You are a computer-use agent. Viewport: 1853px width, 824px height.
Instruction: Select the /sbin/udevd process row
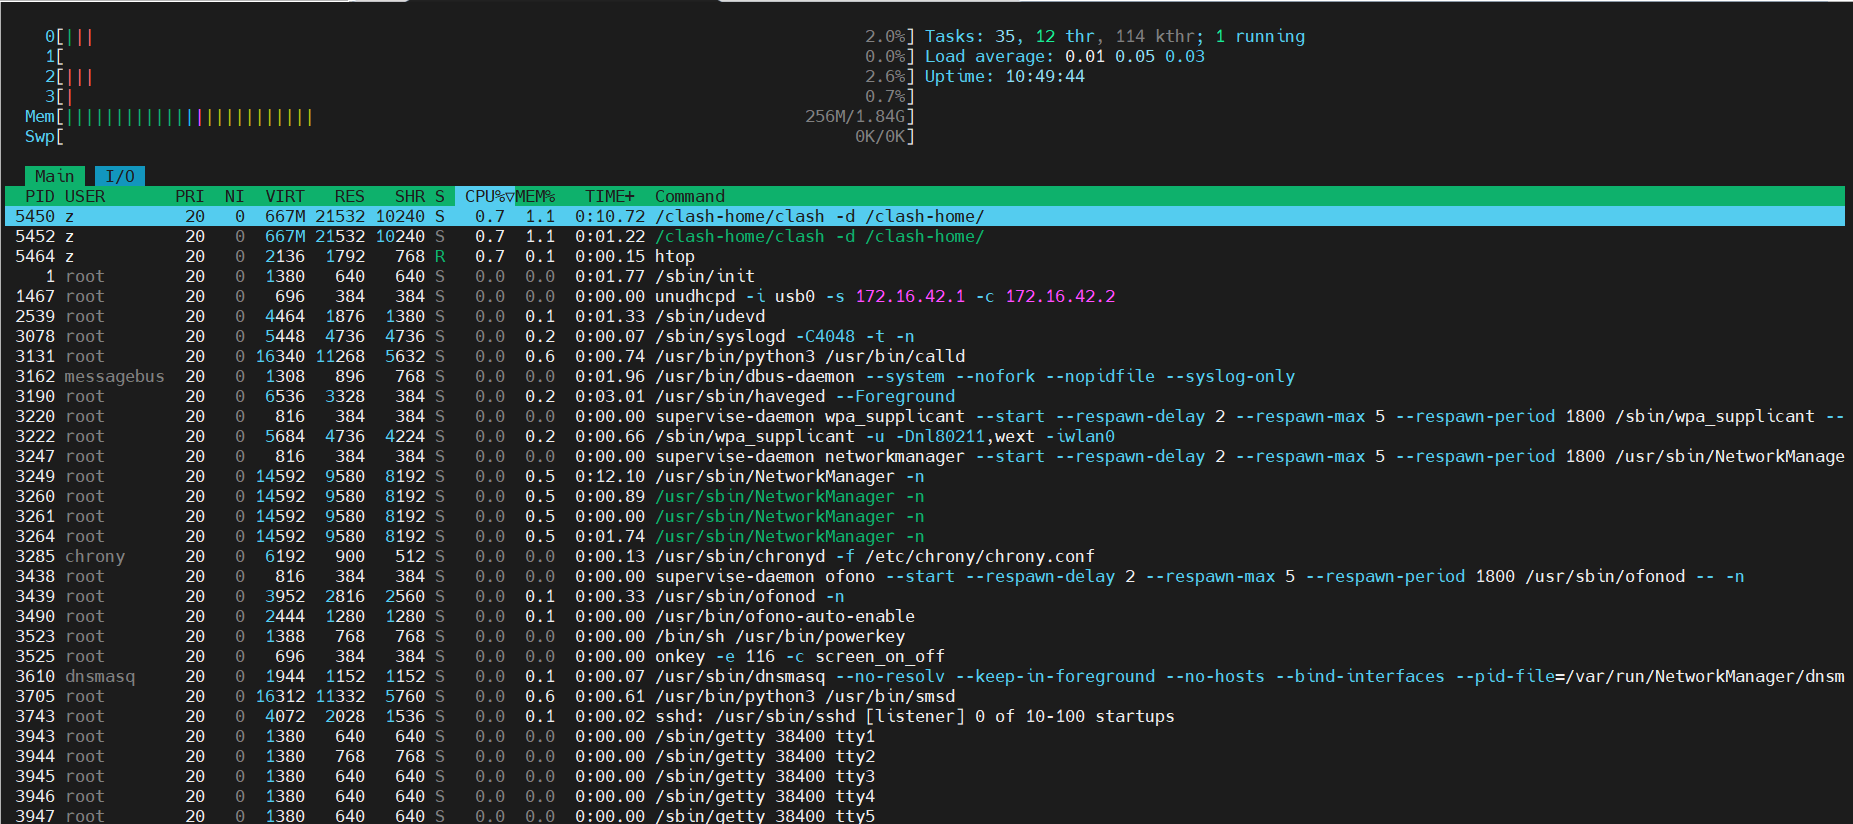(x=925, y=316)
